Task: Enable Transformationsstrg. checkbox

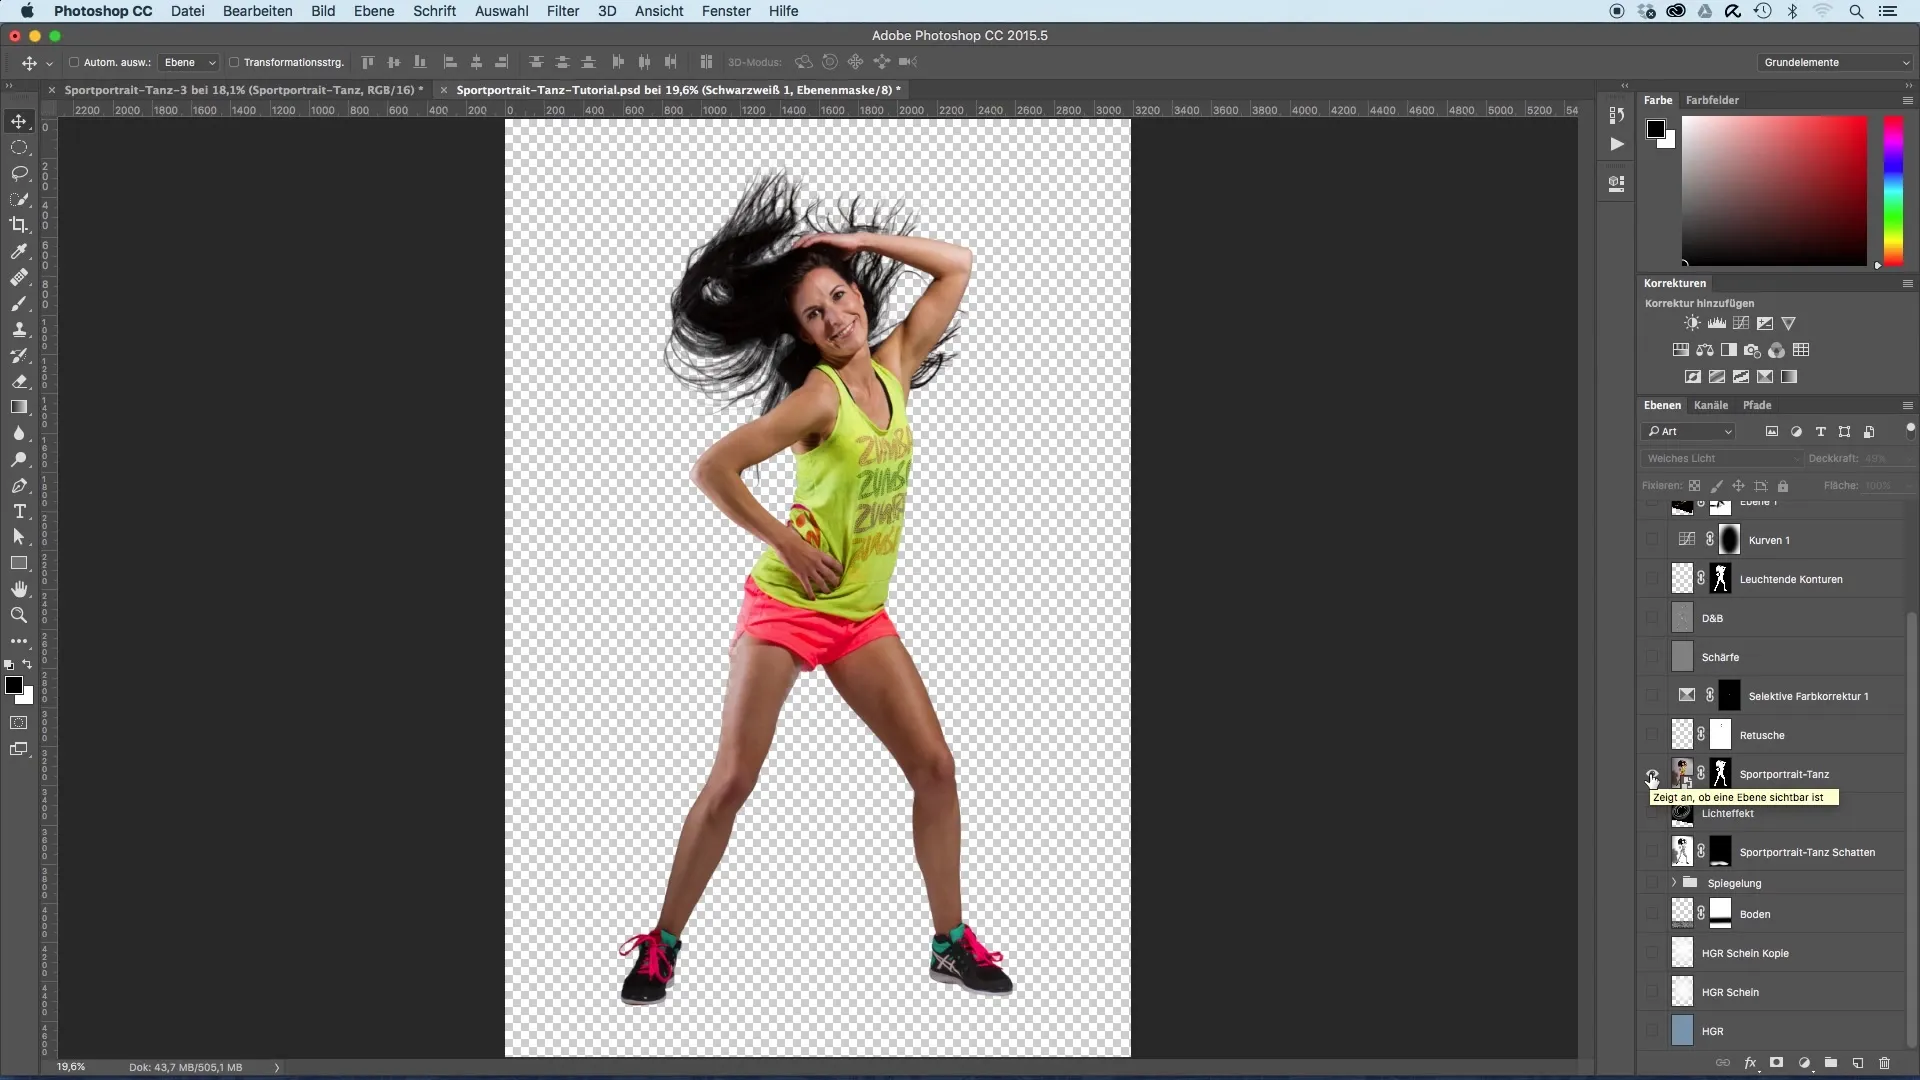Action: 234,62
